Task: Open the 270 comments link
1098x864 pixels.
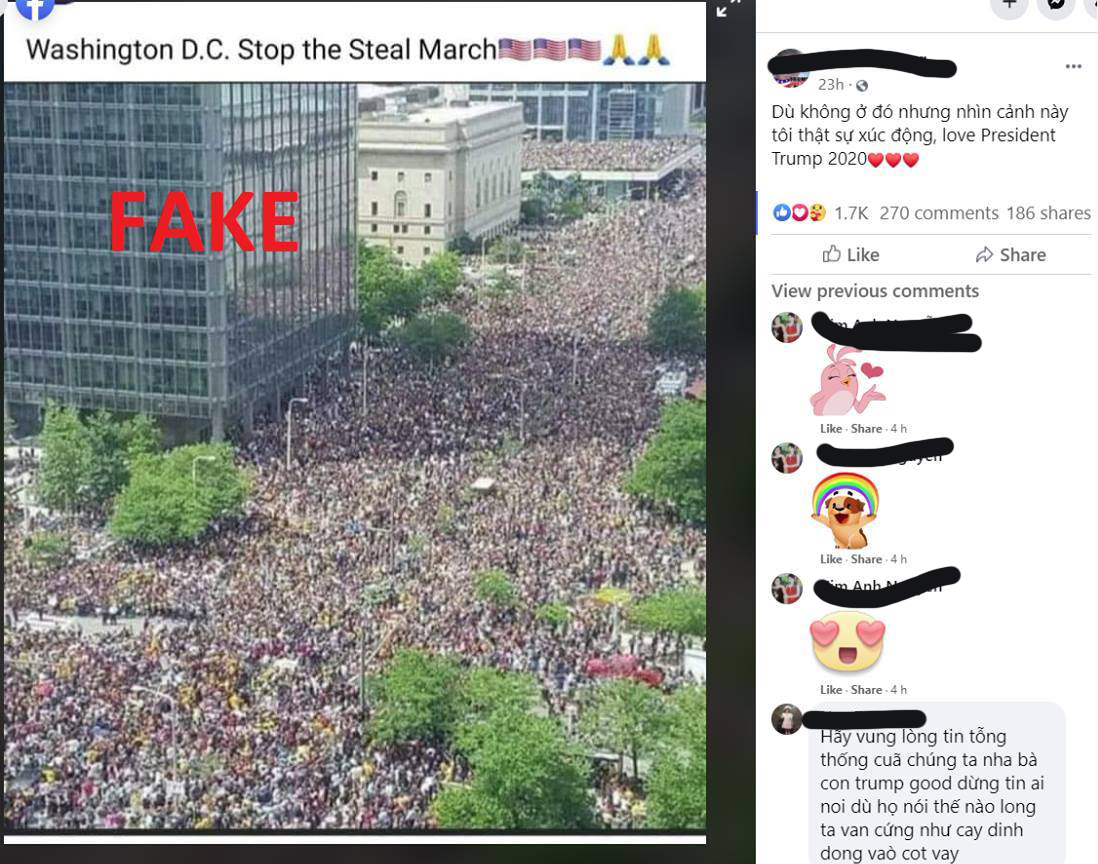Action: [x=938, y=213]
